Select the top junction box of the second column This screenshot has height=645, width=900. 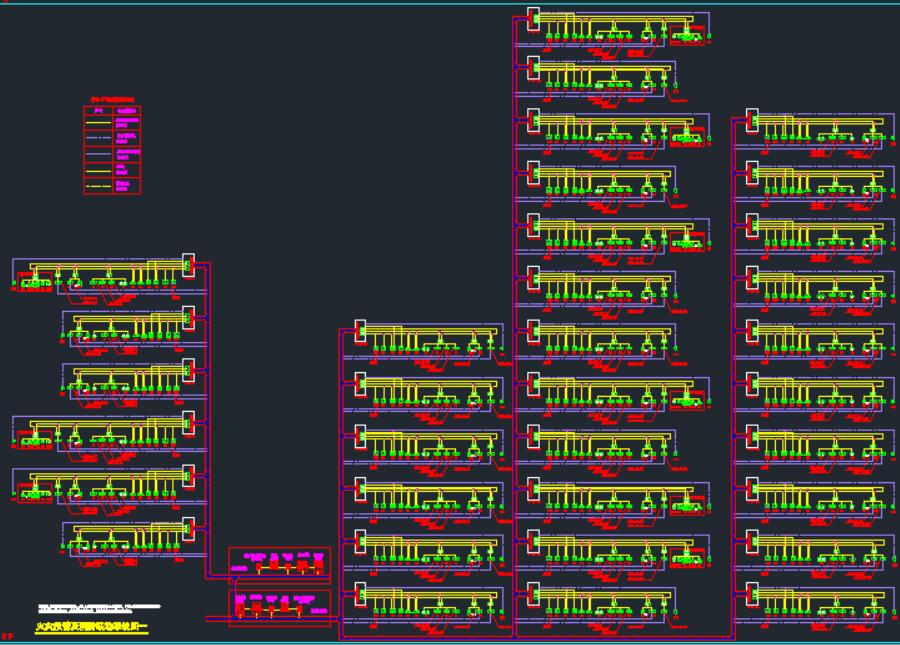tap(362, 331)
